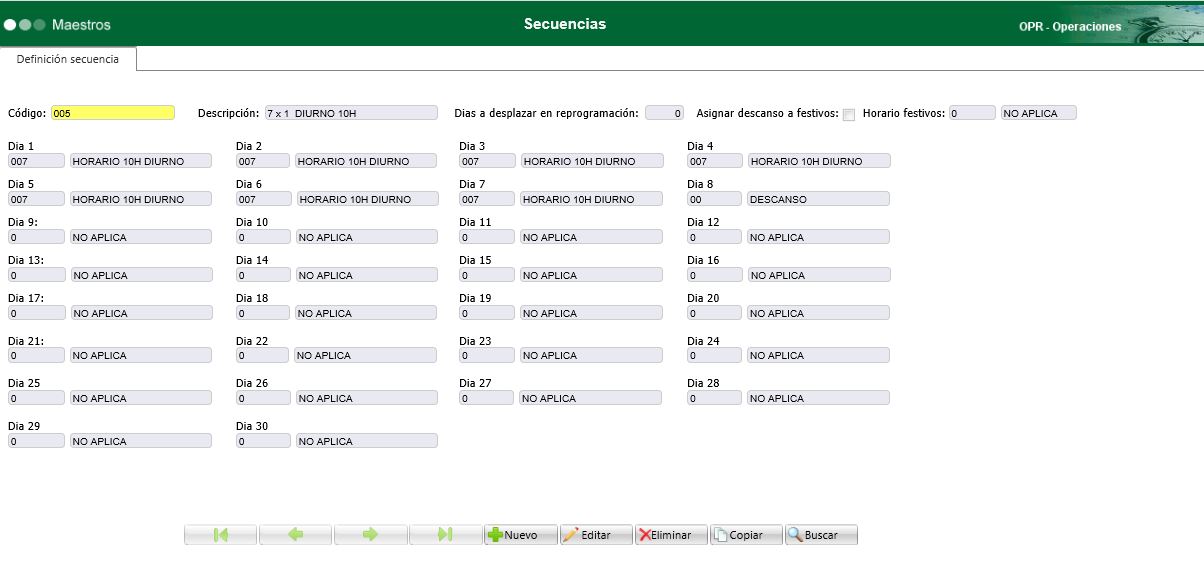
Task: Click Dias a desplazar en reprogramación field
Action: [x=664, y=113]
